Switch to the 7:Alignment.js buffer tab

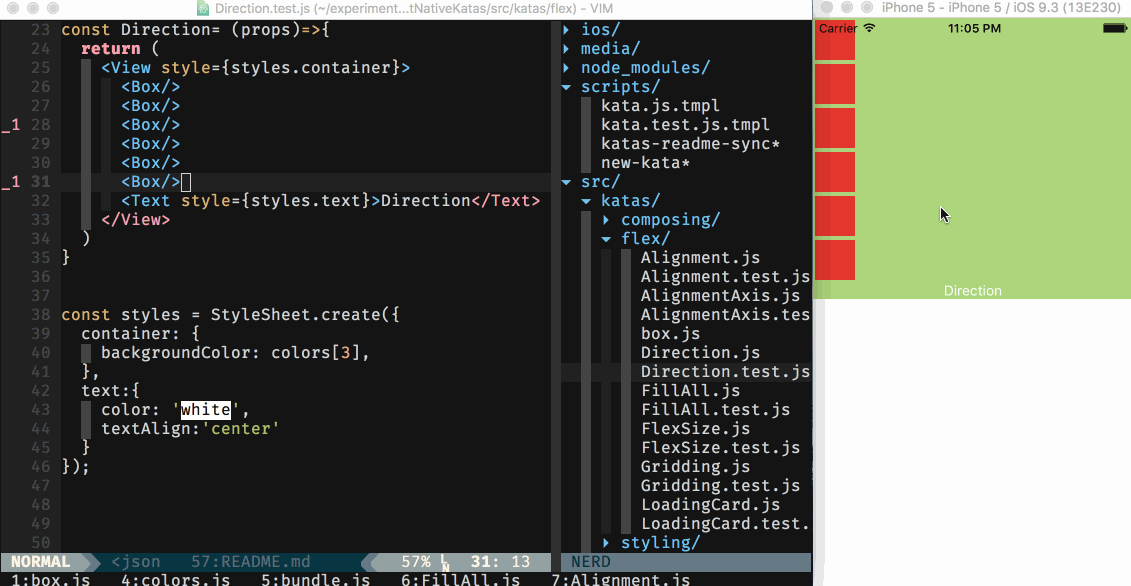coord(620,580)
